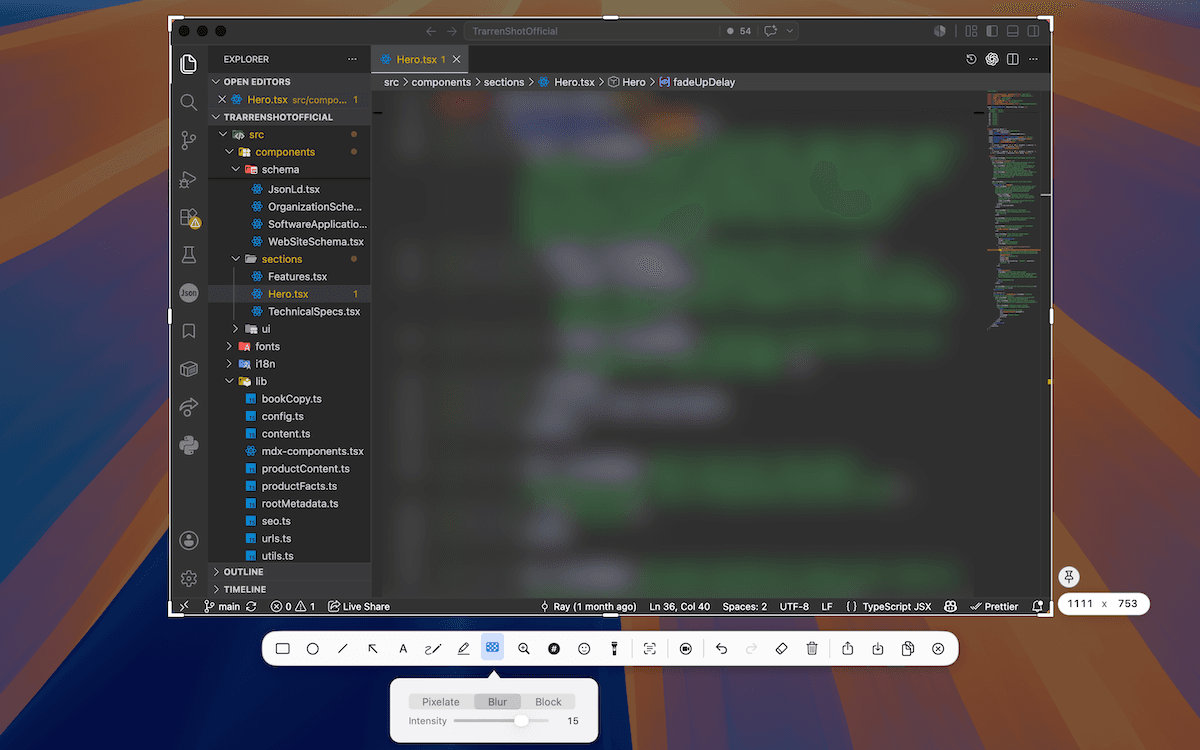Viewport: 1200px width, 750px height.
Task: Choose Blur mosaic style
Action: click(x=497, y=702)
